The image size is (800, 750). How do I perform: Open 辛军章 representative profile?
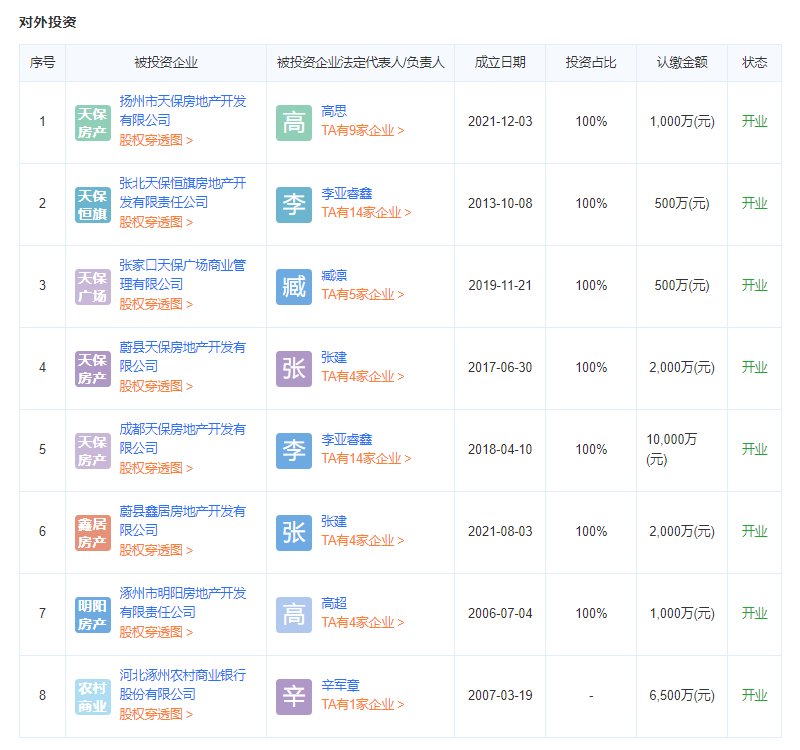[x=341, y=685]
